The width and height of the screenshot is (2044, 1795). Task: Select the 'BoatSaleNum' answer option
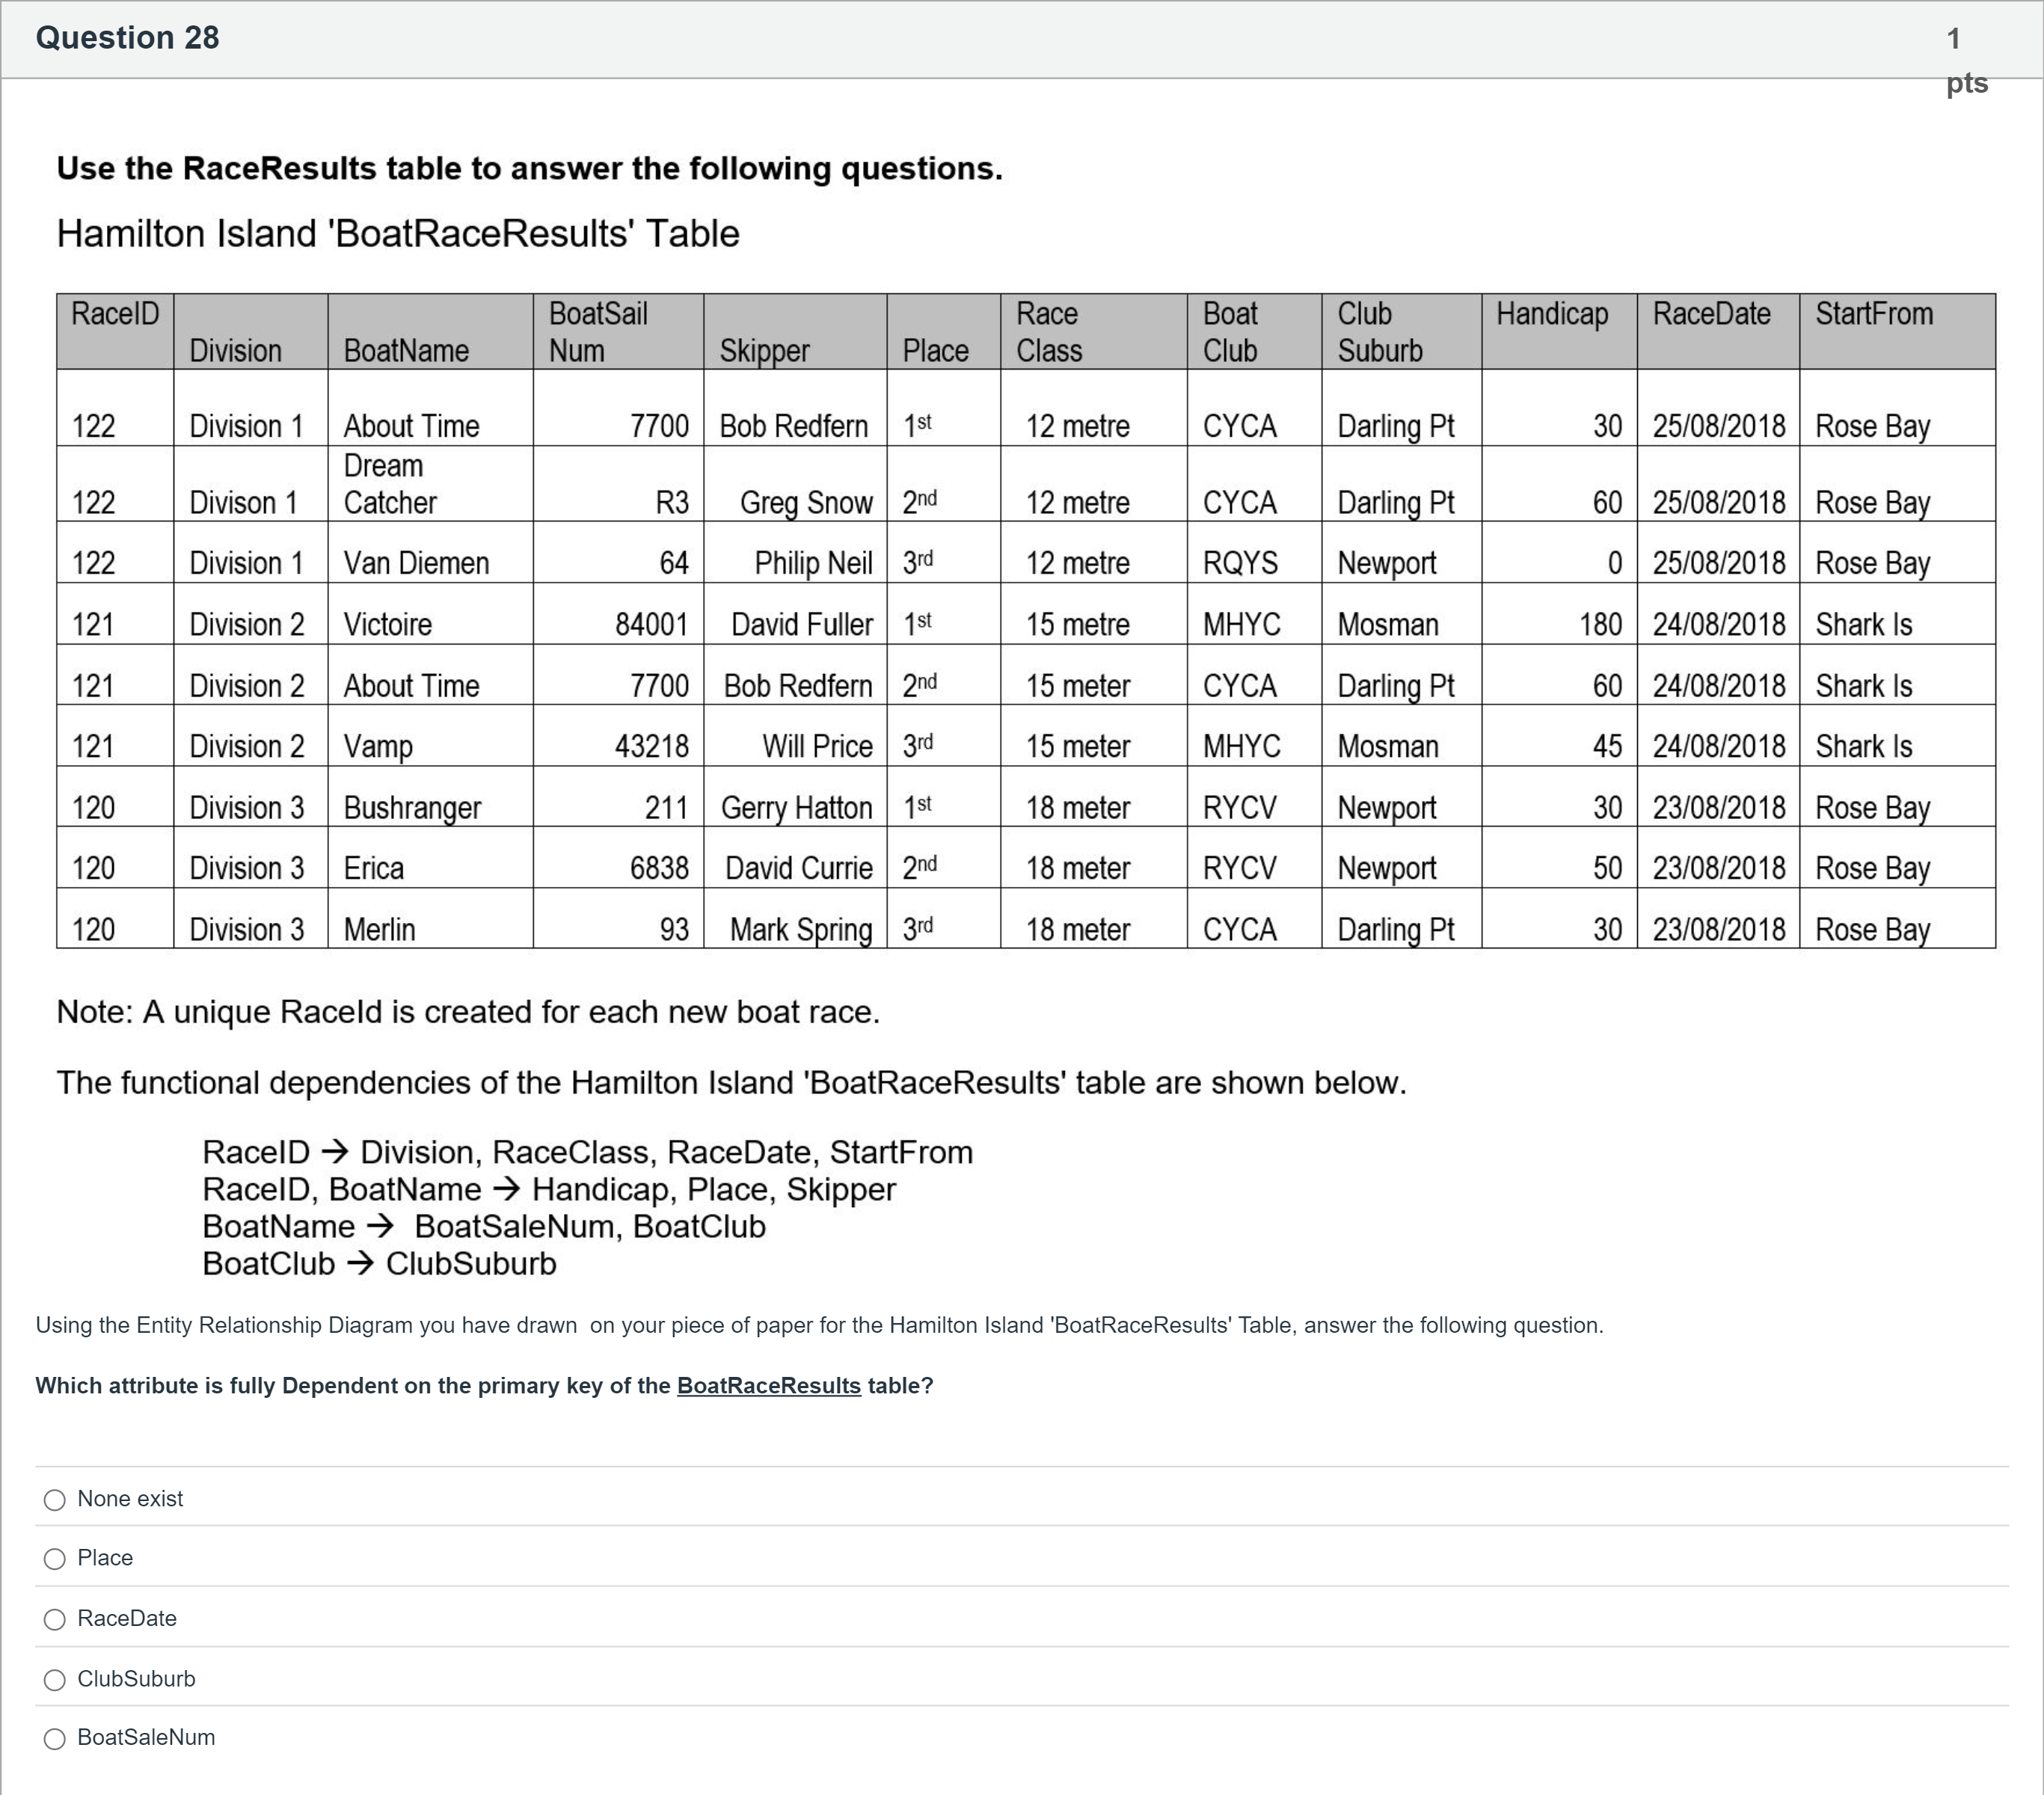55,1739
